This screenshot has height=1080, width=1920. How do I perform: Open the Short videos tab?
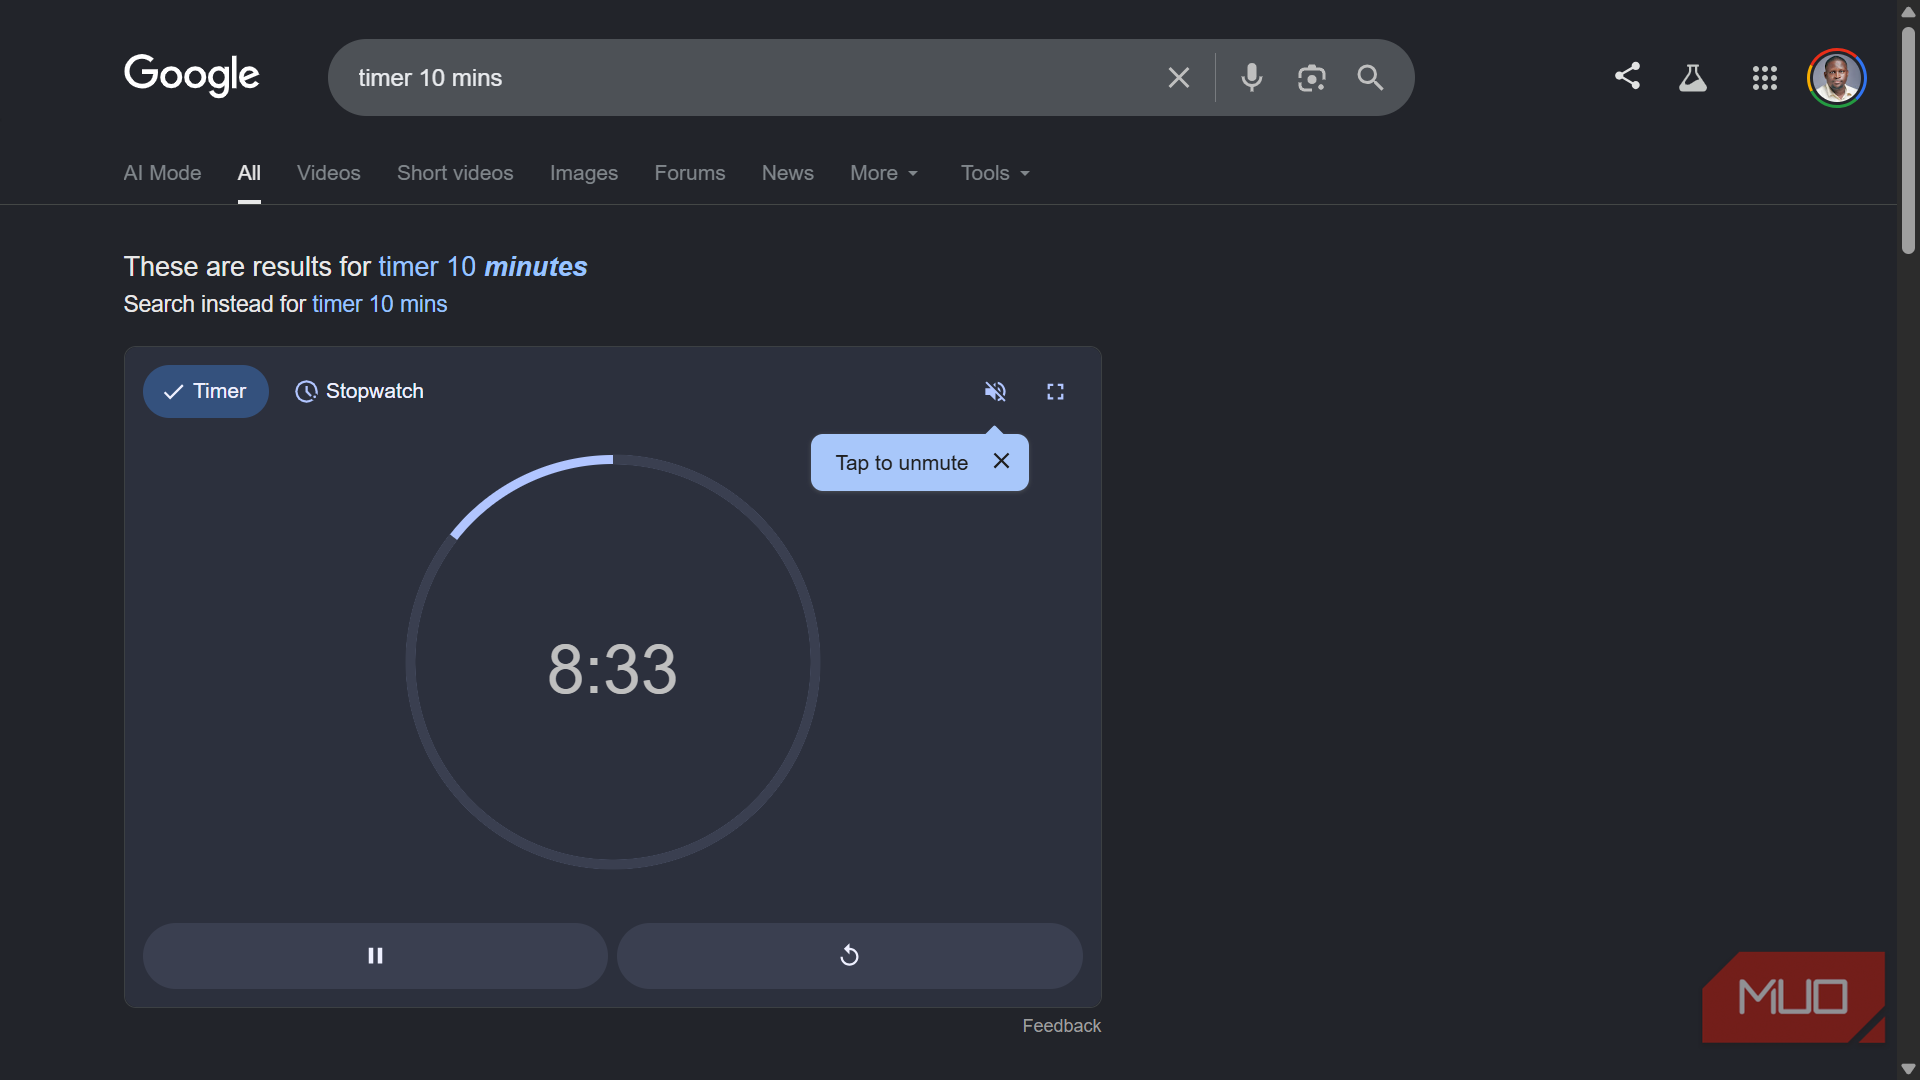tap(455, 173)
